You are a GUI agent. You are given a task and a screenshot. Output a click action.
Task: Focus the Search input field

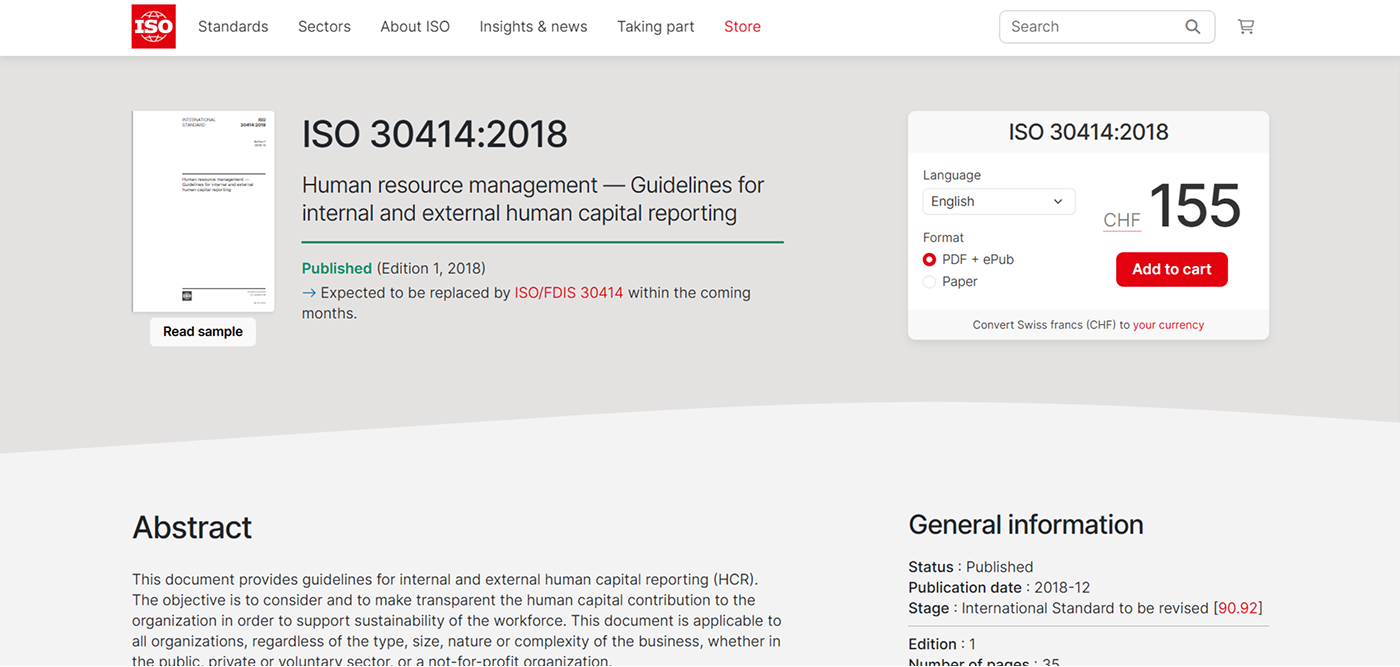(x=1090, y=27)
